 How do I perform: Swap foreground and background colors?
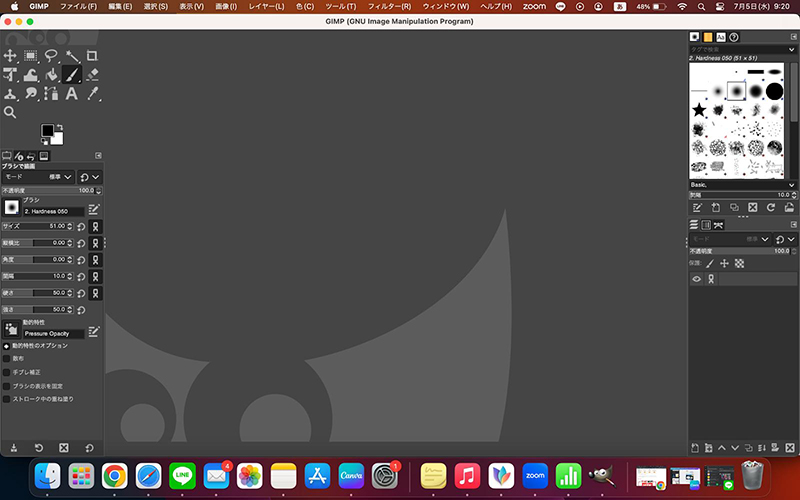tap(60, 127)
